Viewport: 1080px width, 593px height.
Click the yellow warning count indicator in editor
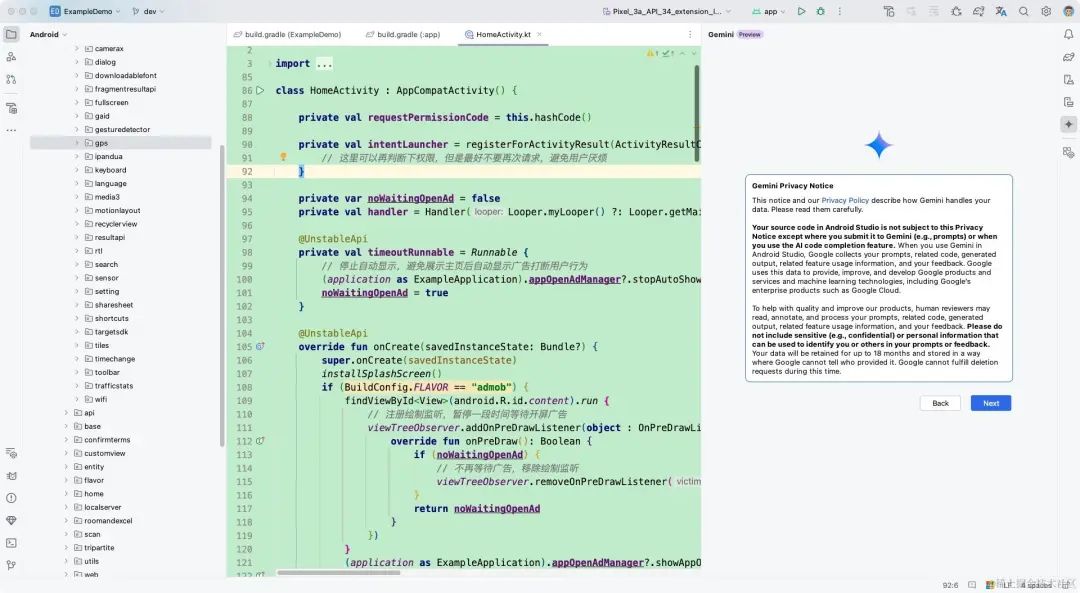(652, 53)
